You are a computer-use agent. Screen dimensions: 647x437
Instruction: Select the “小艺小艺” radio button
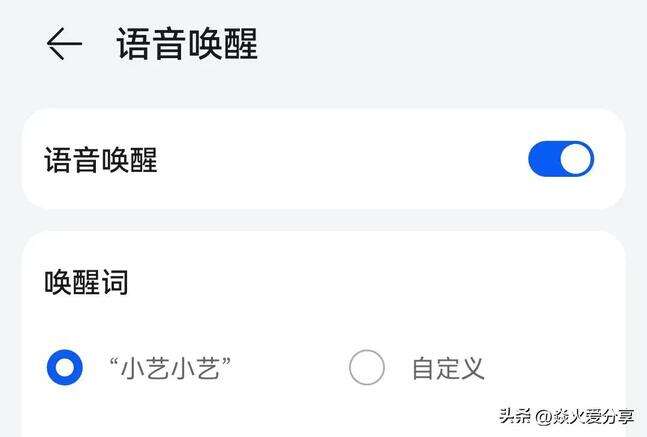coord(65,368)
